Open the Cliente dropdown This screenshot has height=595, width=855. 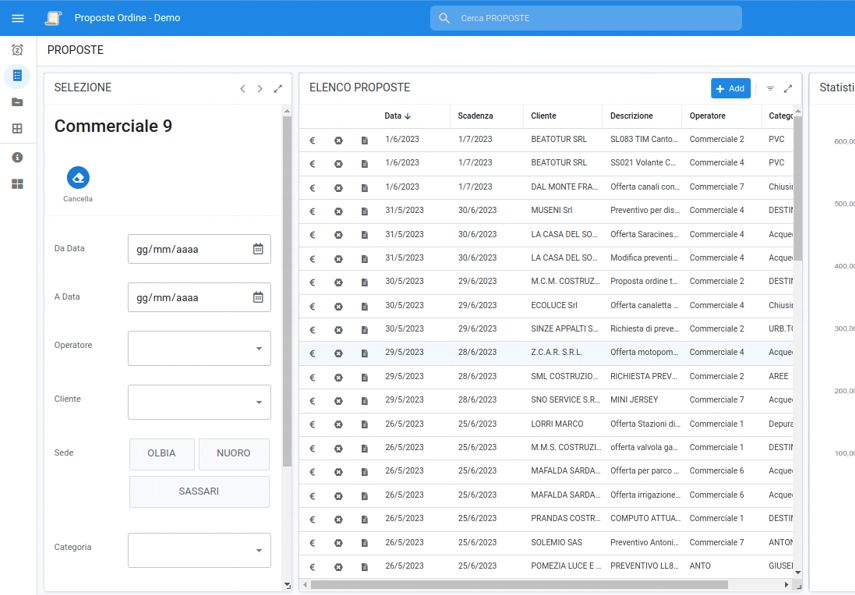coord(199,402)
